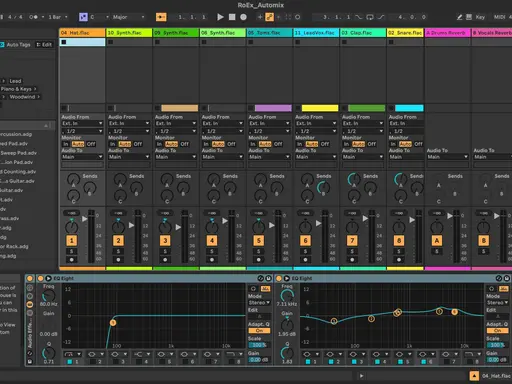Open band 1 filter type dropdown on first EQ
Viewport: 512px width, 384px height.
(73, 354)
